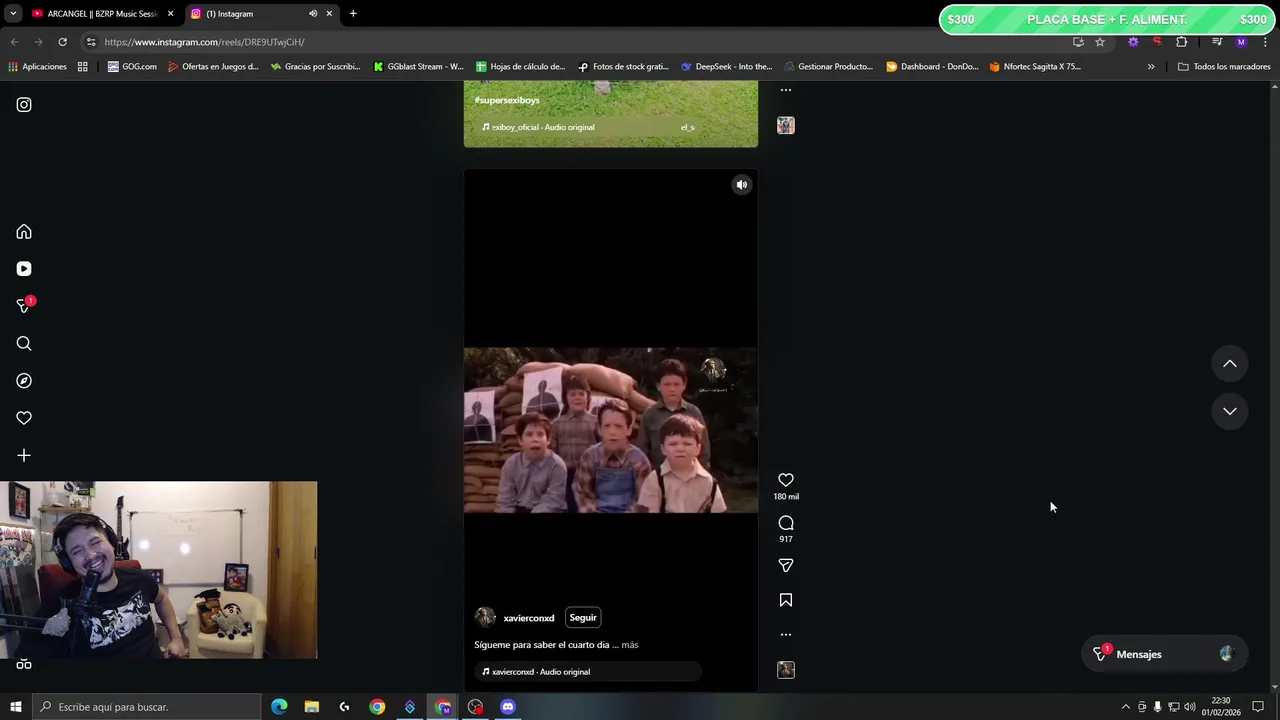This screenshot has height=720, width=1280.
Task: Open more options for supersexiboys reel
Action: 786,90
